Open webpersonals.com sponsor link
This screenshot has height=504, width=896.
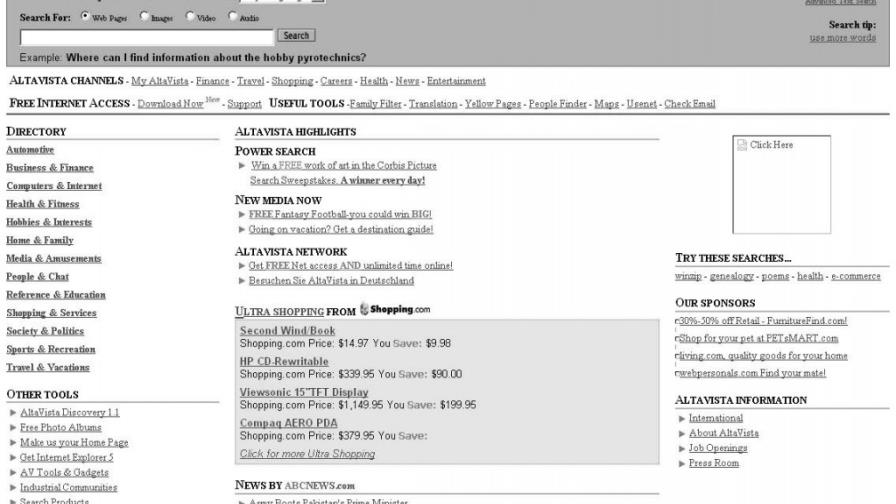(x=752, y=373)
